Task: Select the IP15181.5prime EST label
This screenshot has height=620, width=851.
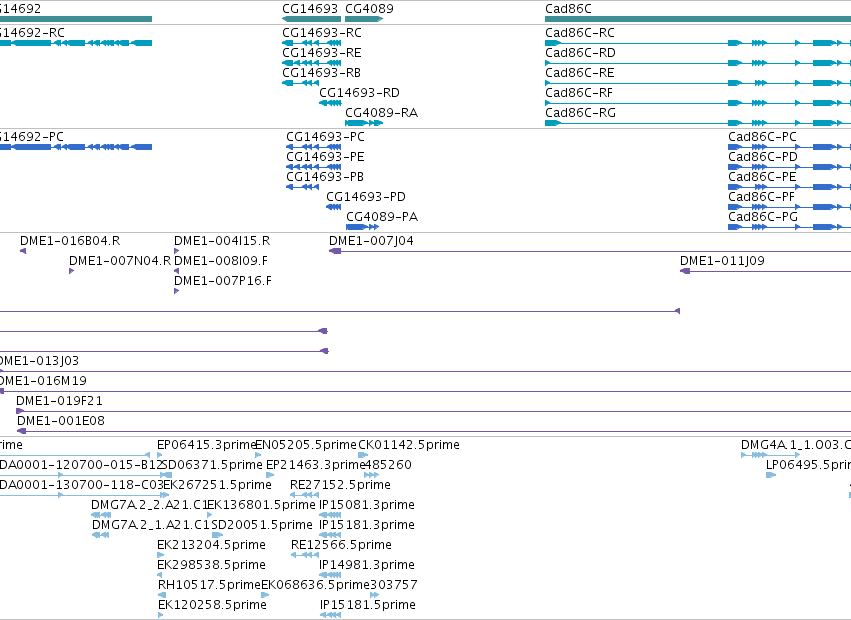Action: pos(368,605)
